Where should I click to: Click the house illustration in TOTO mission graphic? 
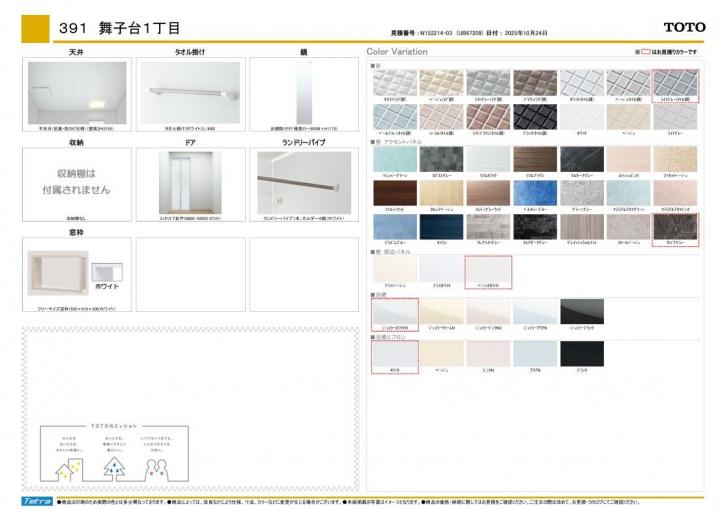click(x=69, y=469)
